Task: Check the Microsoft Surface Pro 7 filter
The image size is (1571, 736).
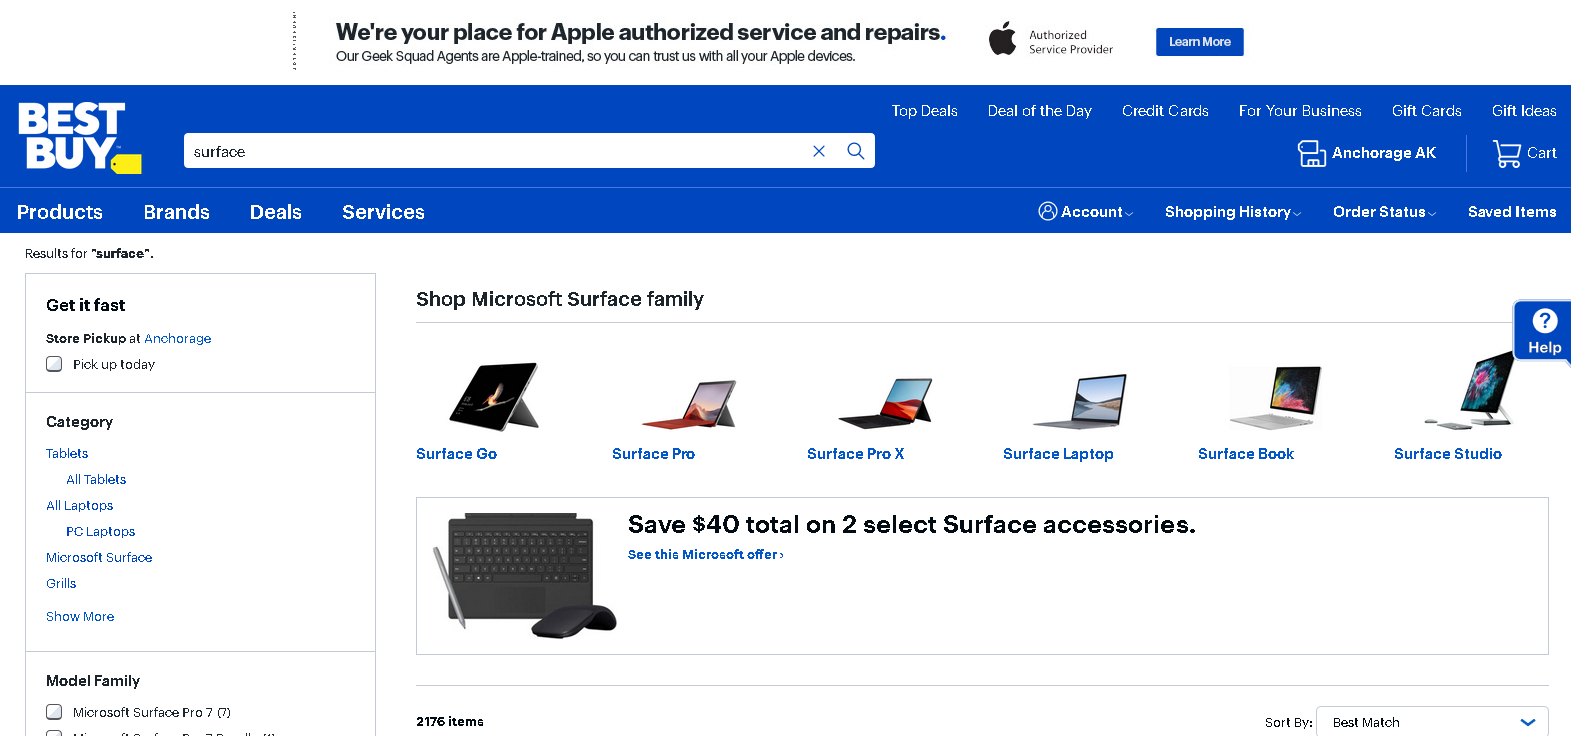Action: click(54, 712)
